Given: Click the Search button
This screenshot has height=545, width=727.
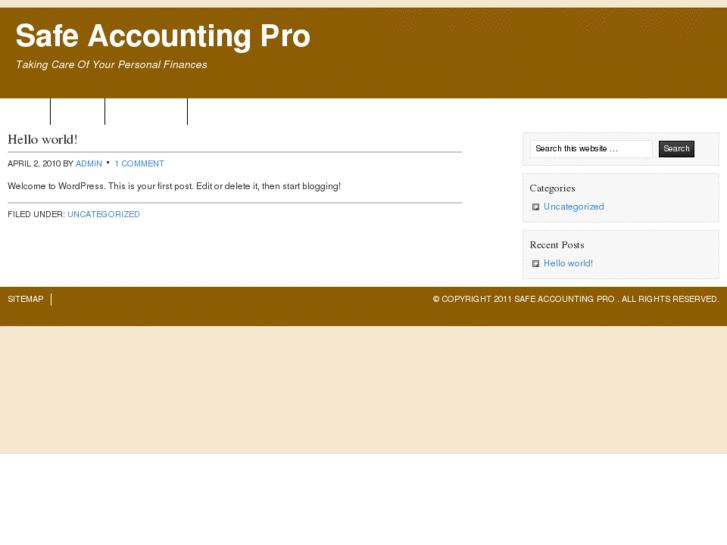Looking at the screenshot, I should [x=676, y=149].
